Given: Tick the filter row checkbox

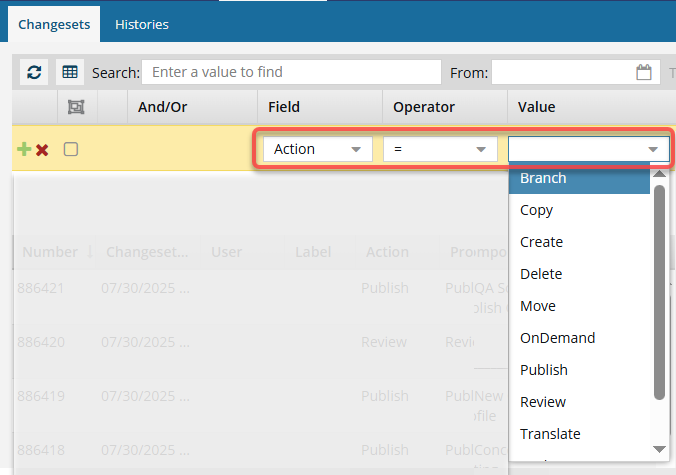Looking at the screenshot, I should 71,149.
